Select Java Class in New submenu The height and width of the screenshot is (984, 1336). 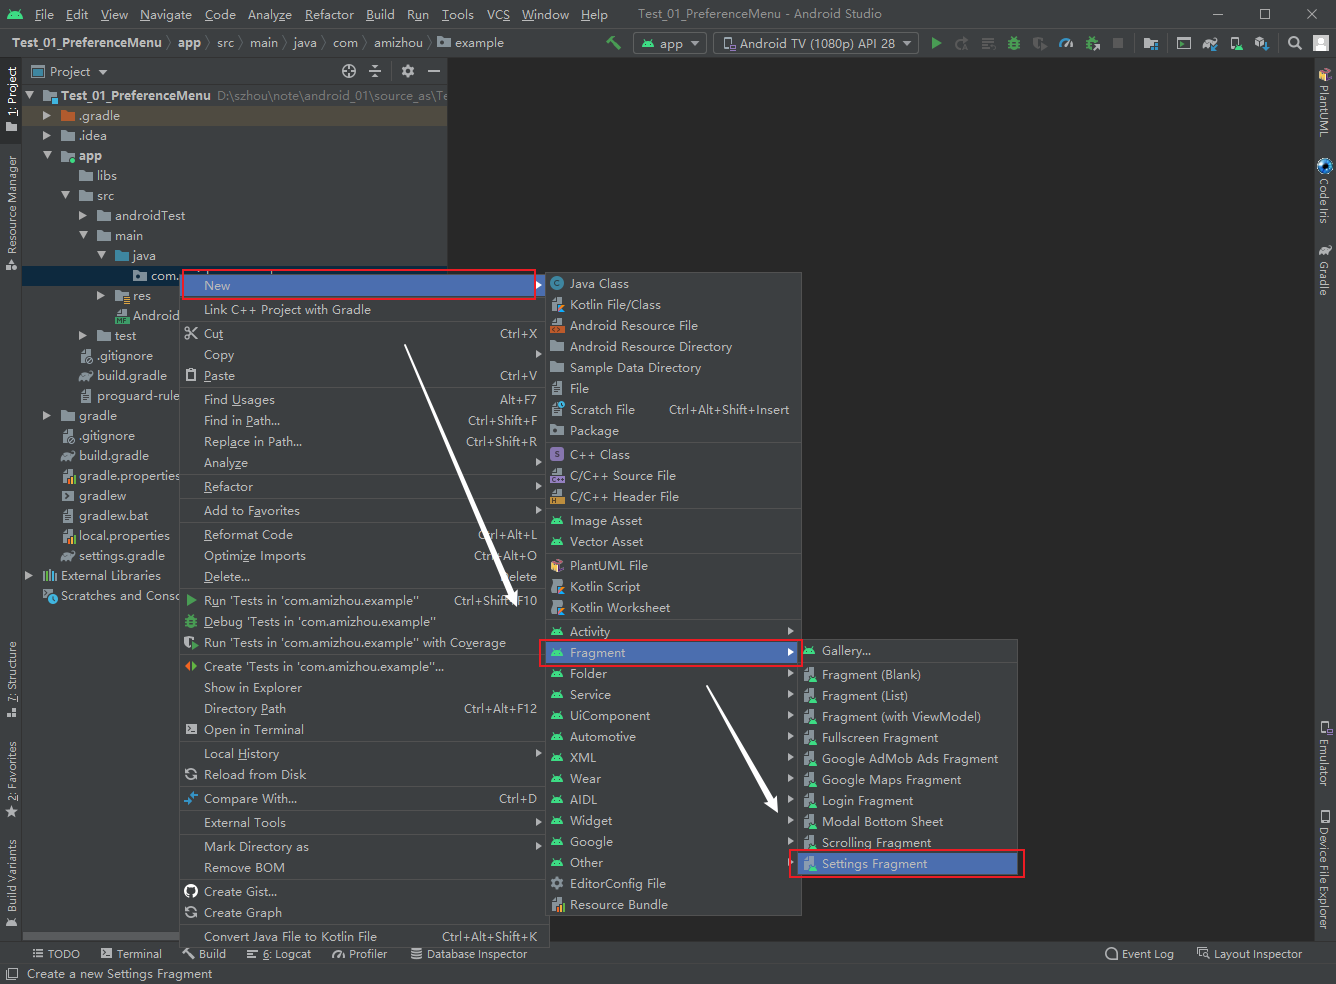tap(674, 284)
